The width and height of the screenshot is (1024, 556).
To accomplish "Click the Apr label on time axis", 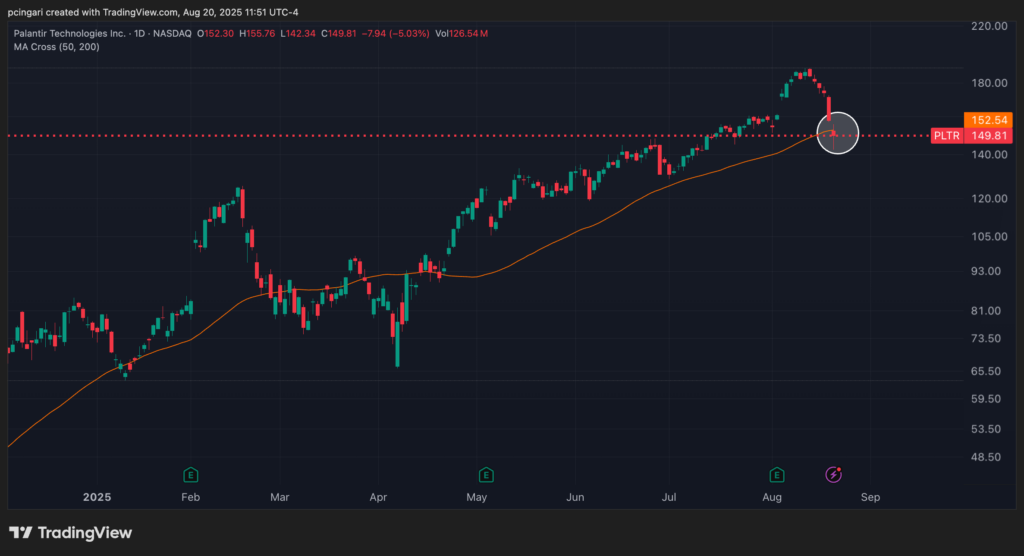I will click(x=378, y=497).
